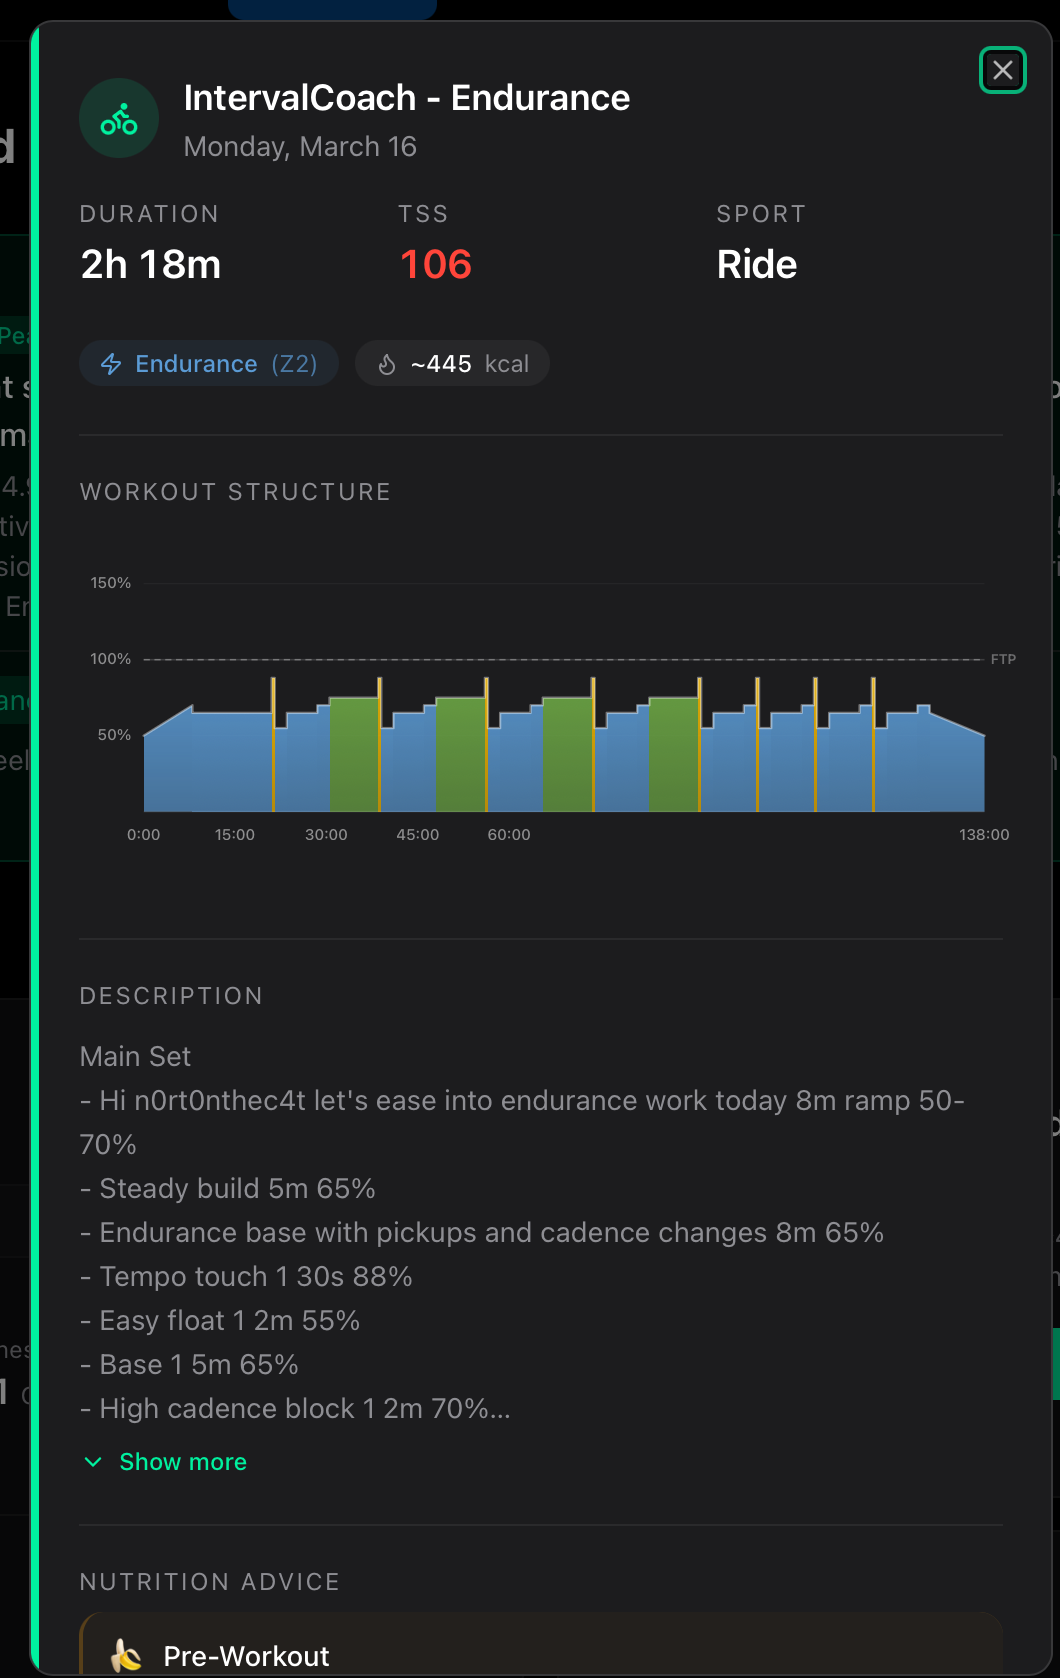Click the Show more chevron icon
The height and width of the screenshot is (1678, 1060).
pyautogui.click(x=93, y=1462)
